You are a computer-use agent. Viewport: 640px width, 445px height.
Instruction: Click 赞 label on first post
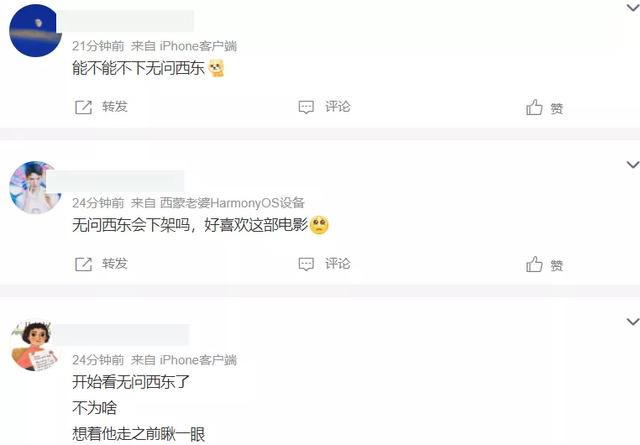point(557,109)
